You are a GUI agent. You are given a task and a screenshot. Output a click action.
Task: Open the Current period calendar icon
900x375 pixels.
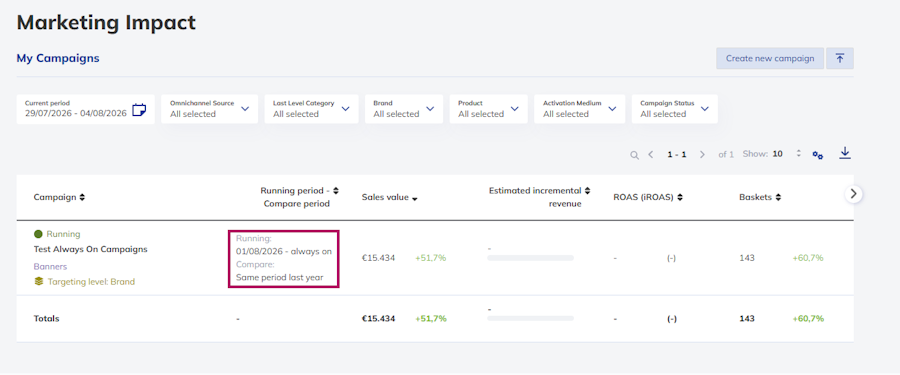click(139, 110)
